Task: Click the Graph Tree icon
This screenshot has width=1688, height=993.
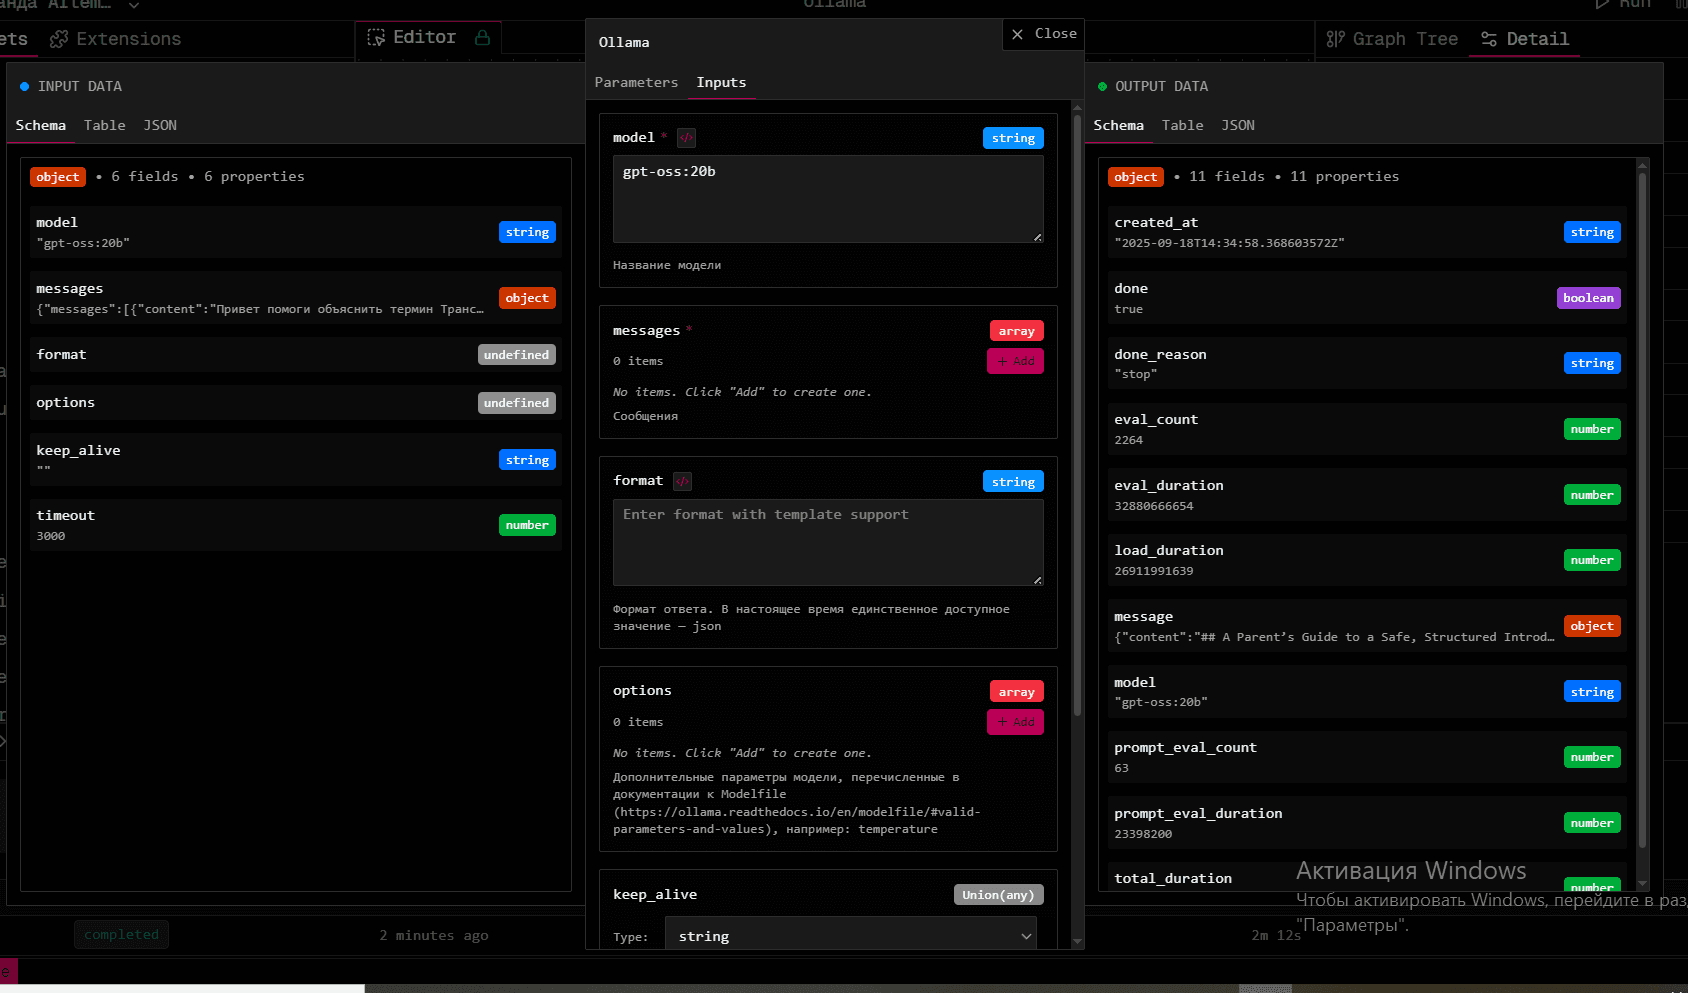Action: point(1335,39)
